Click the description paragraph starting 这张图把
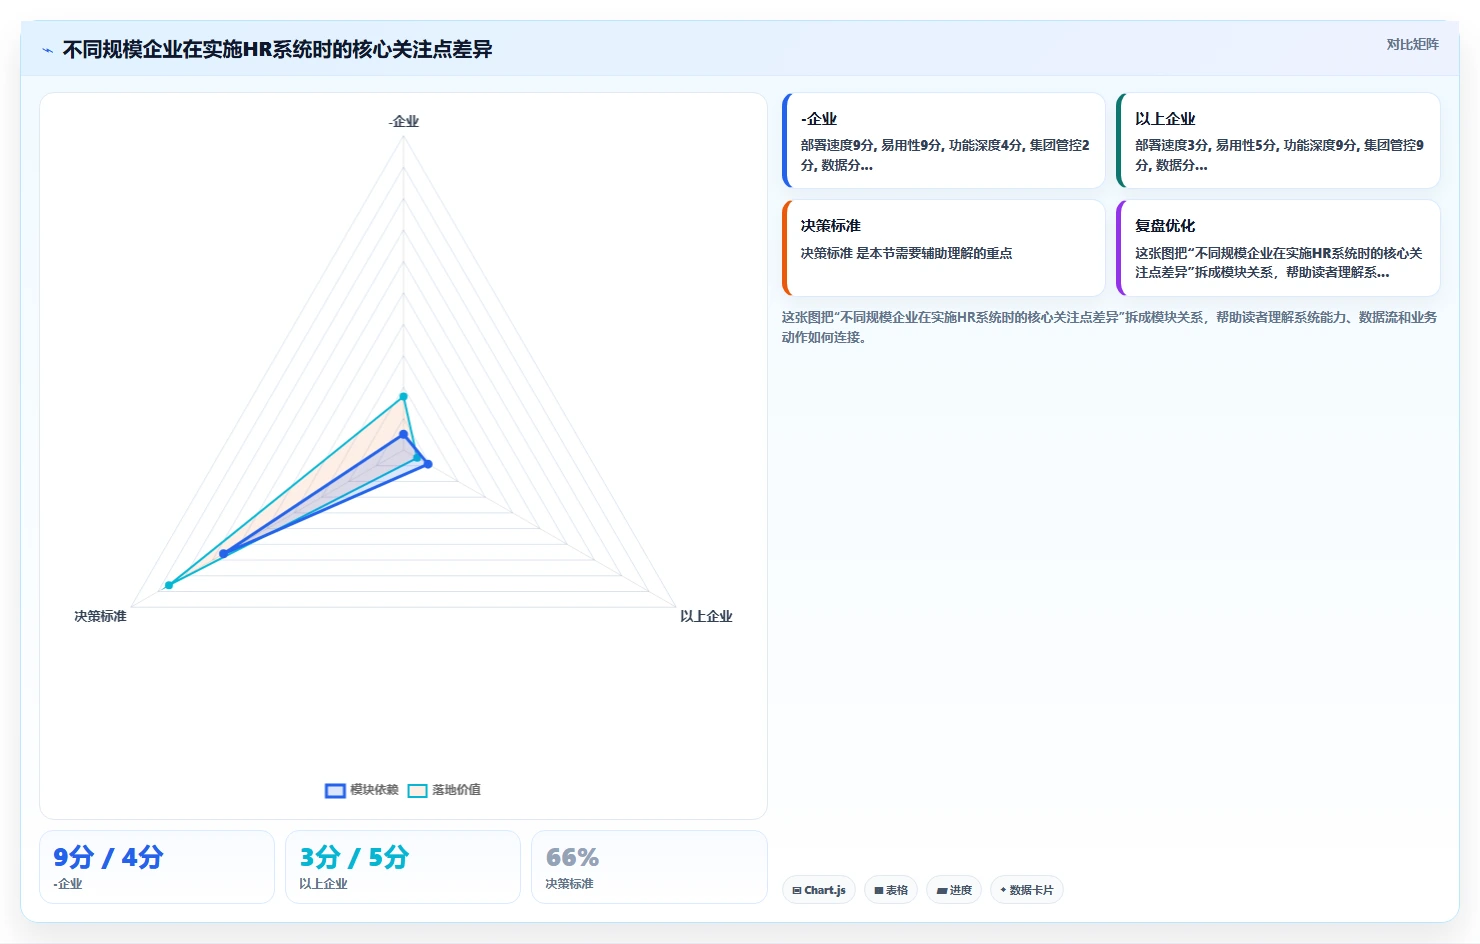 [1109, 327]
